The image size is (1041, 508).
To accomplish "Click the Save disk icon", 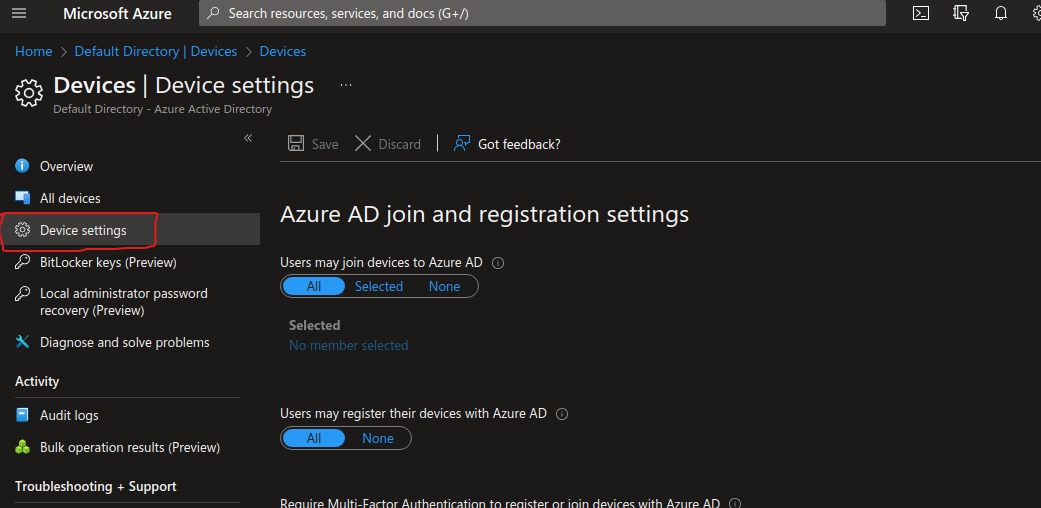I will (296, 143).
